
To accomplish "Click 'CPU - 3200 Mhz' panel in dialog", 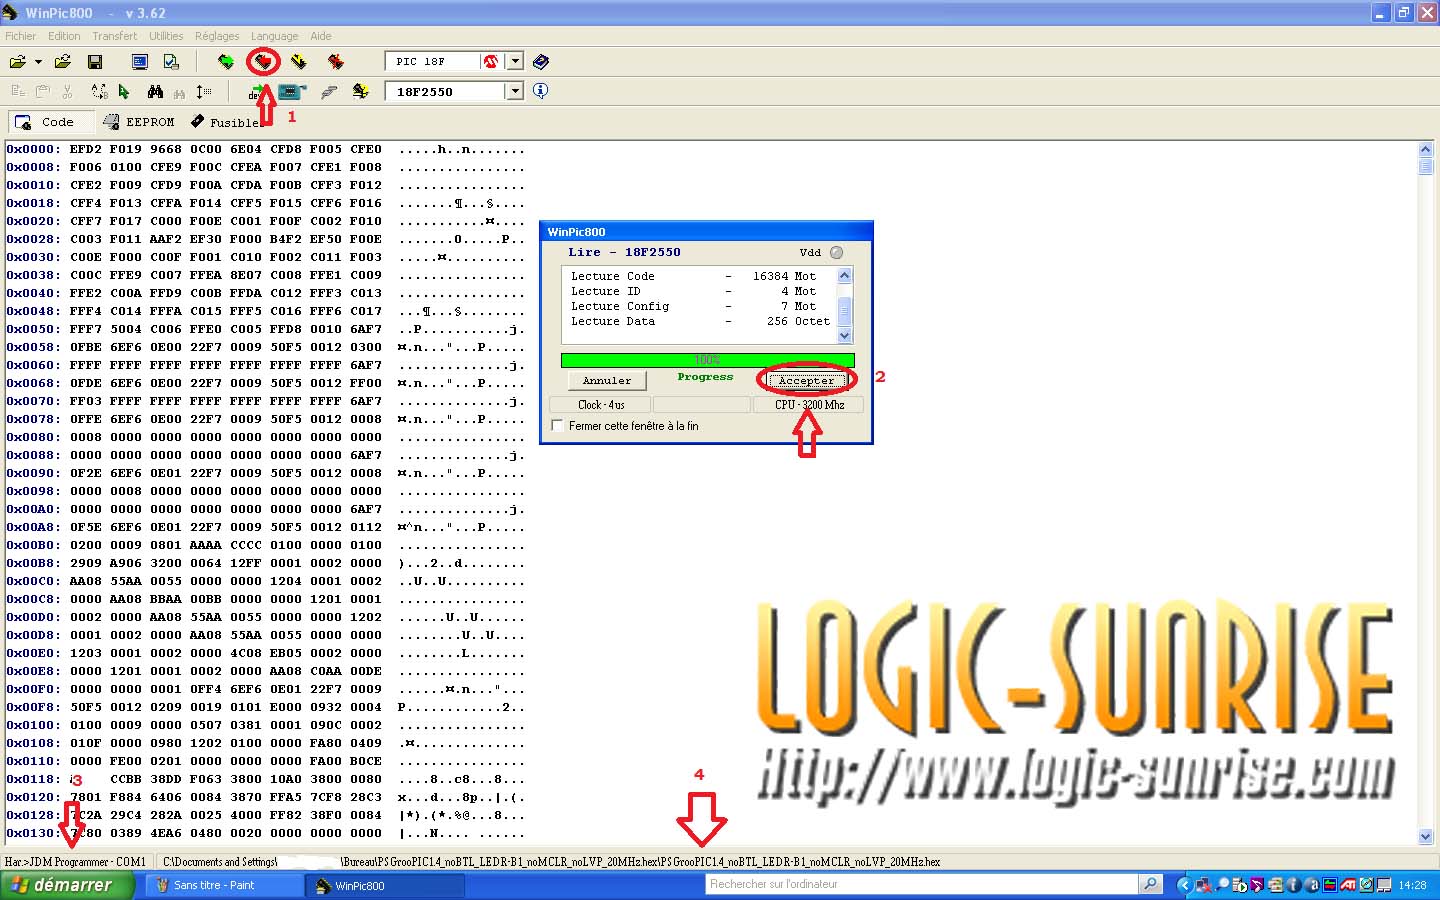I will 809,405.
